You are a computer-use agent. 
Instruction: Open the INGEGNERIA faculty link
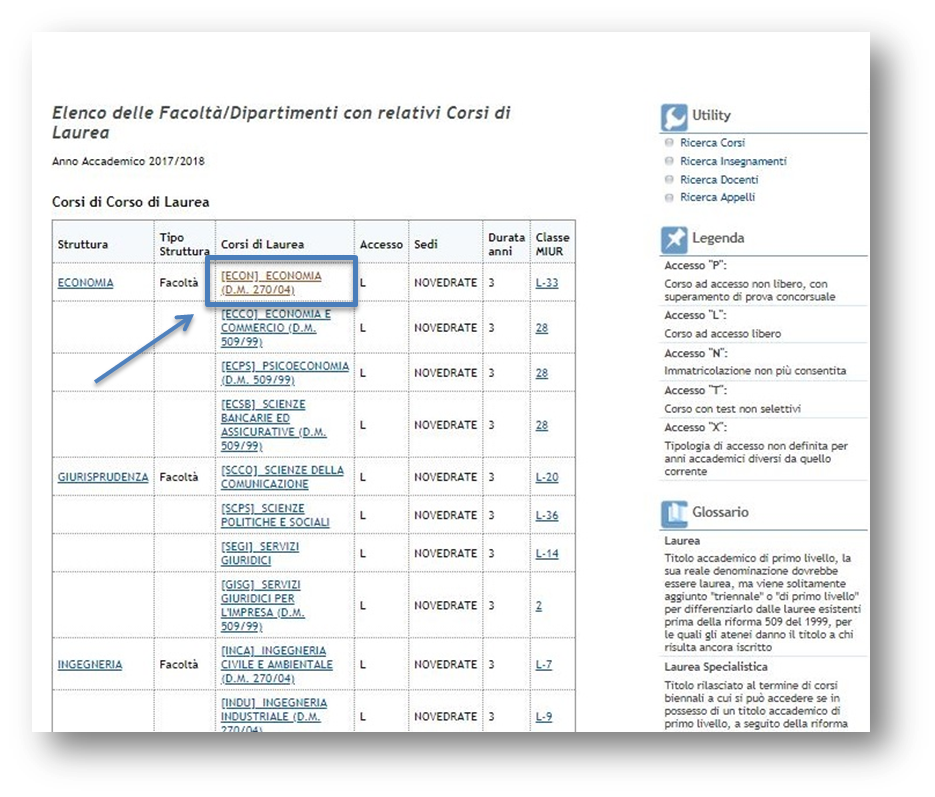pos(89,664)
